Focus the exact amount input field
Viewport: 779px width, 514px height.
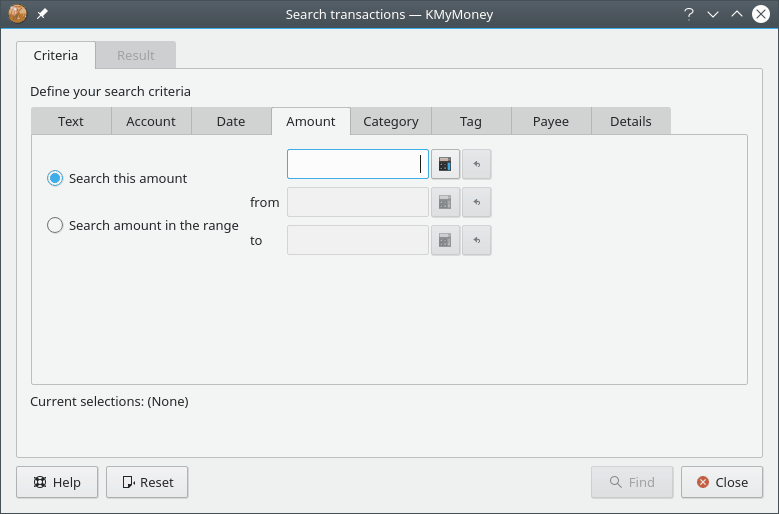point(358,164)
